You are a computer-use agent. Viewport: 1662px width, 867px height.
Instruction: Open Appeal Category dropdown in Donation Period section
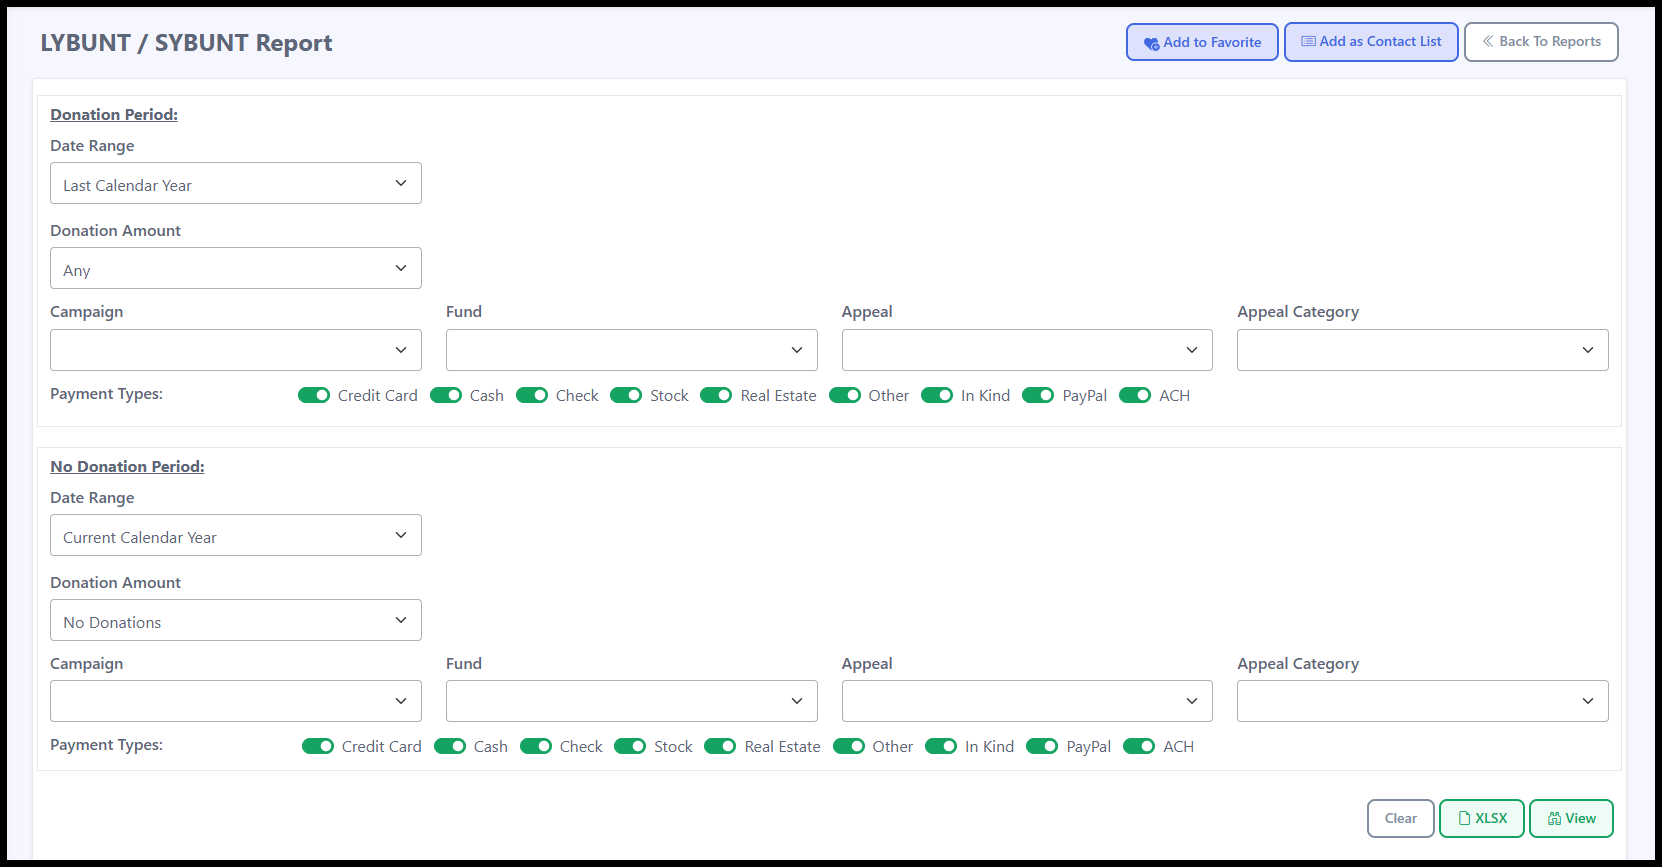1423,350
